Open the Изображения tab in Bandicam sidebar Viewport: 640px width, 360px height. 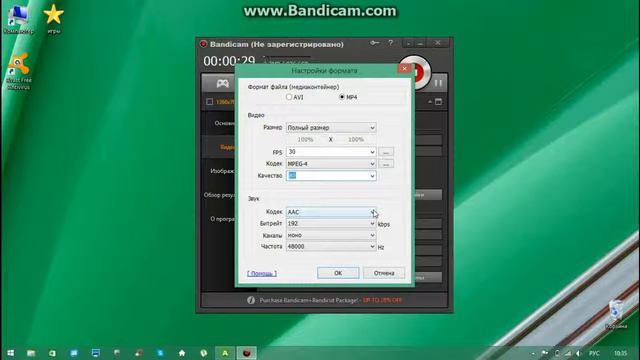coord(222,171)
